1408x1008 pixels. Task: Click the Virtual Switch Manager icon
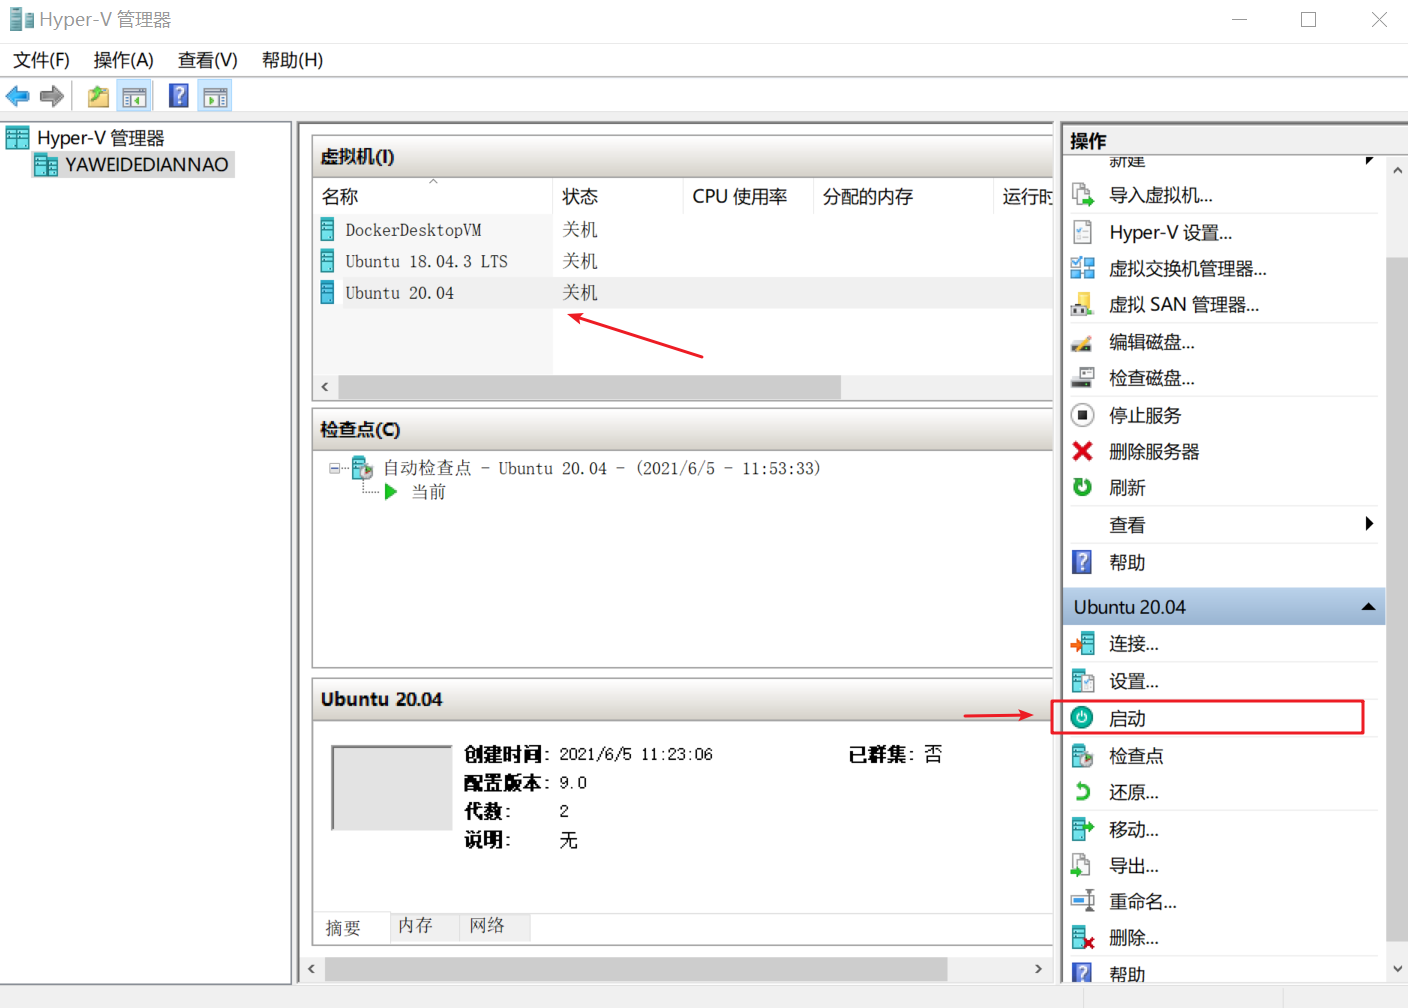point(1083,268)
